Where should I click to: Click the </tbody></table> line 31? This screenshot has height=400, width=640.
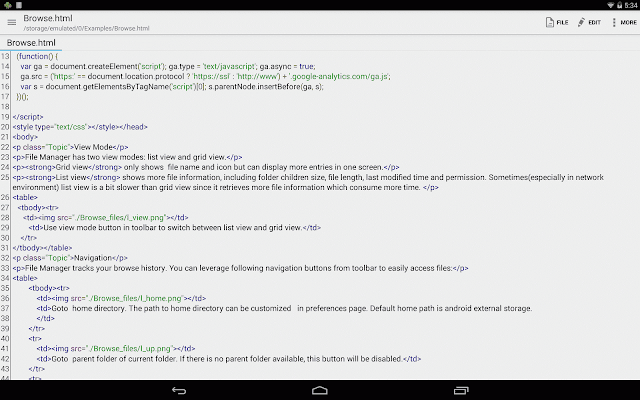point(42,248)
